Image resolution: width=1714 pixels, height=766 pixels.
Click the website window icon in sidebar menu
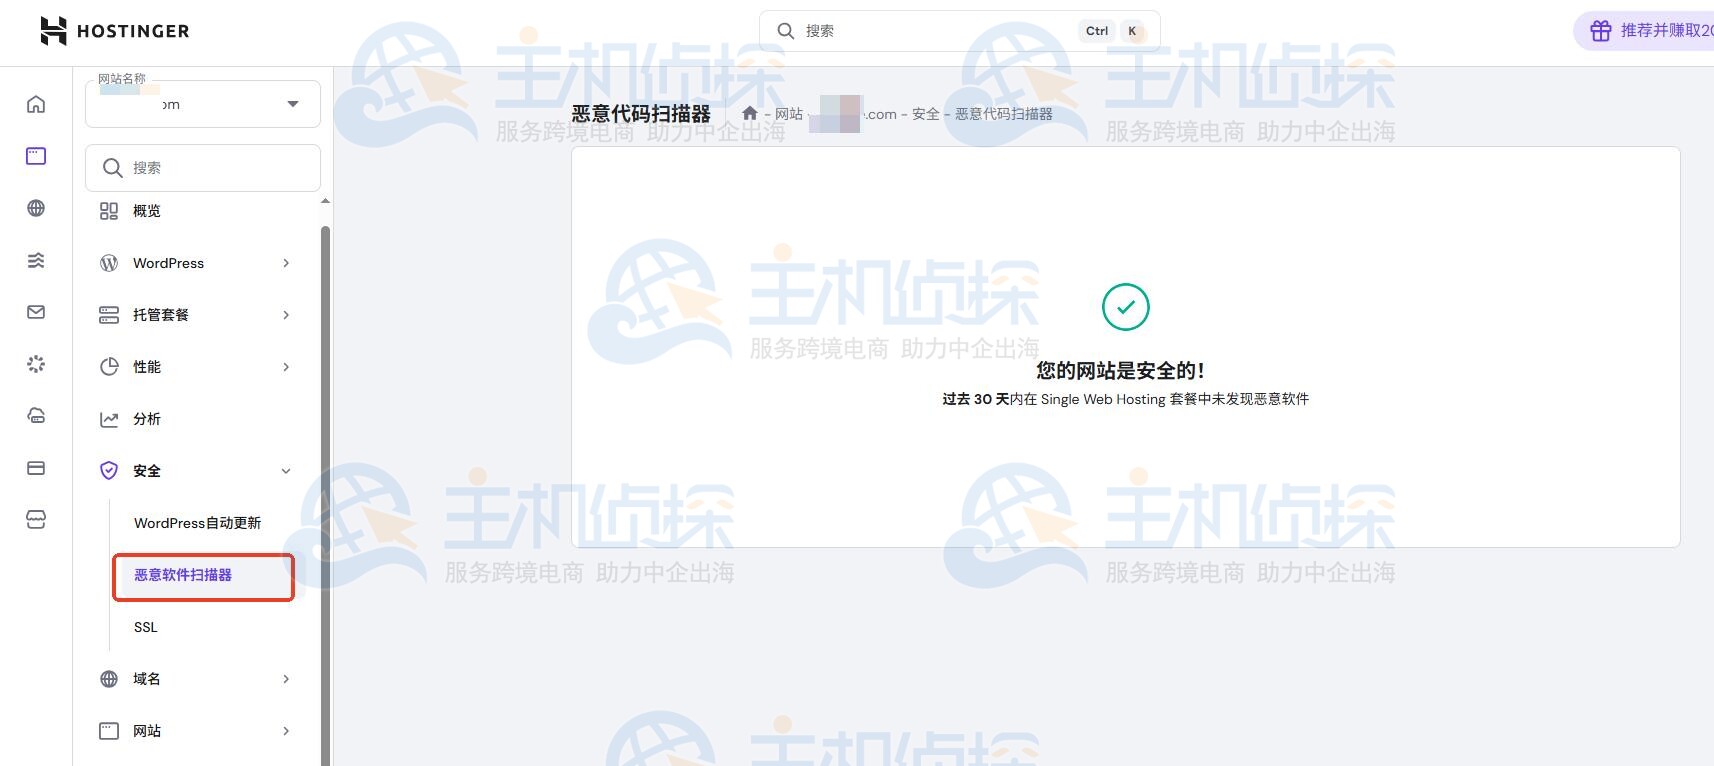tap(109, 731)
